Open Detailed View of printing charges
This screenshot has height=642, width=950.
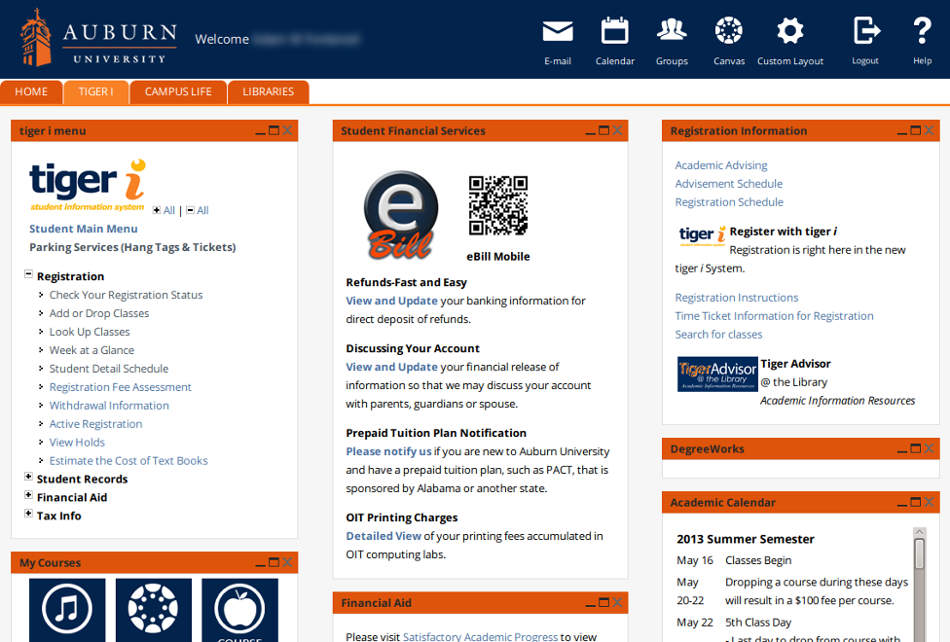click(x=384, y=536)
